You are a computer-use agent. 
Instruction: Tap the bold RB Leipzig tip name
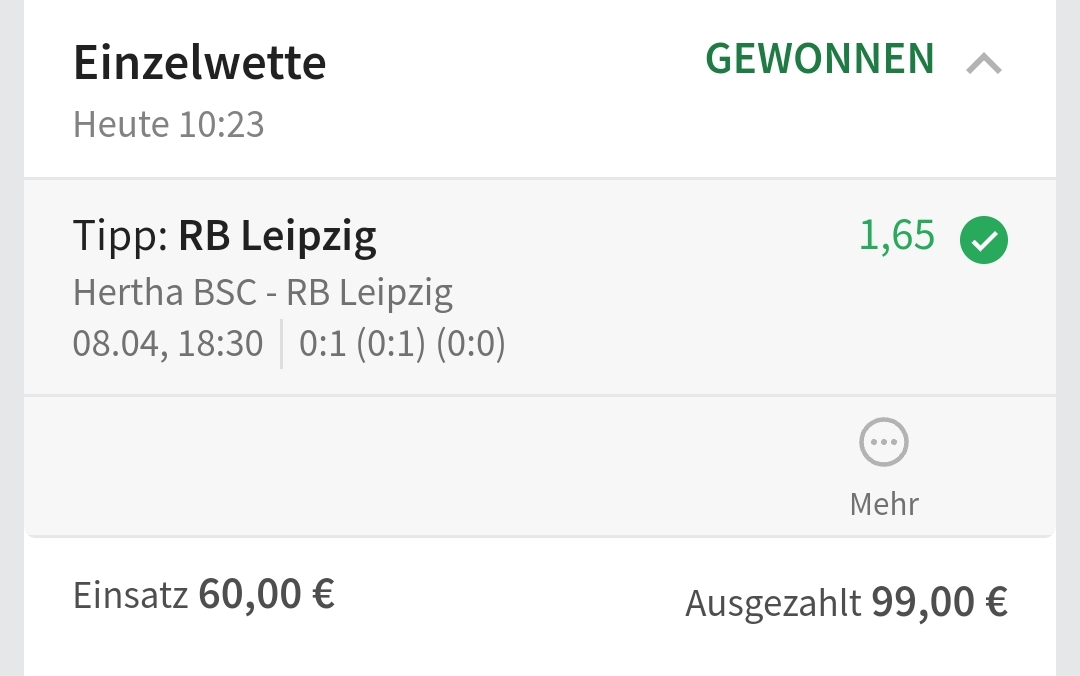[277, 237]
